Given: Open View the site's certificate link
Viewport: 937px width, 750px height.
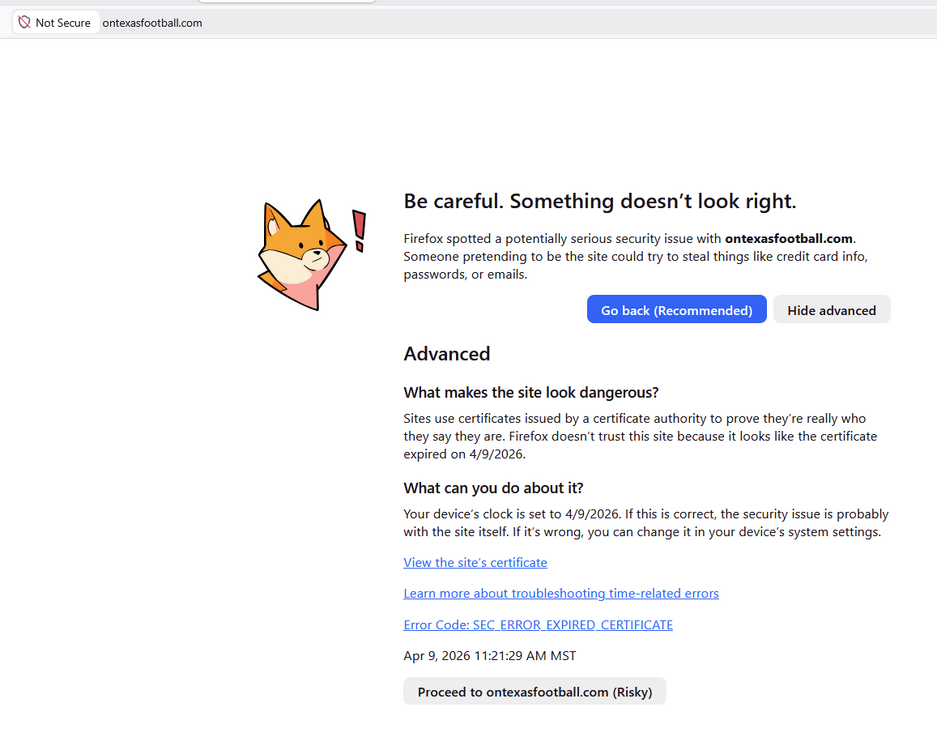Looking at the screenshot, I should click(x=475, y=562).
